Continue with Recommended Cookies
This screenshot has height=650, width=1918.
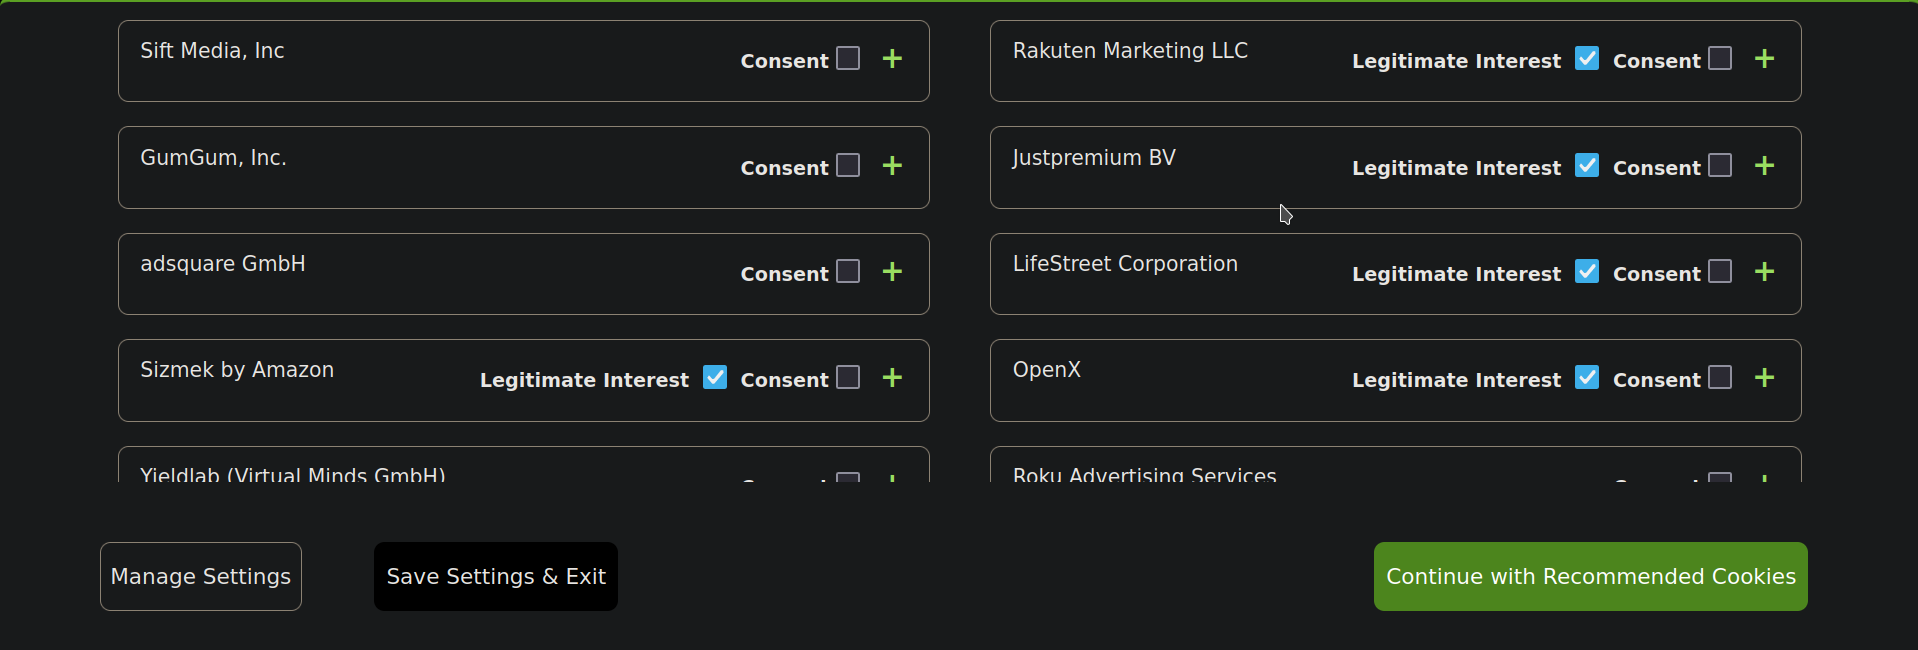click(x=1590, y=577)
